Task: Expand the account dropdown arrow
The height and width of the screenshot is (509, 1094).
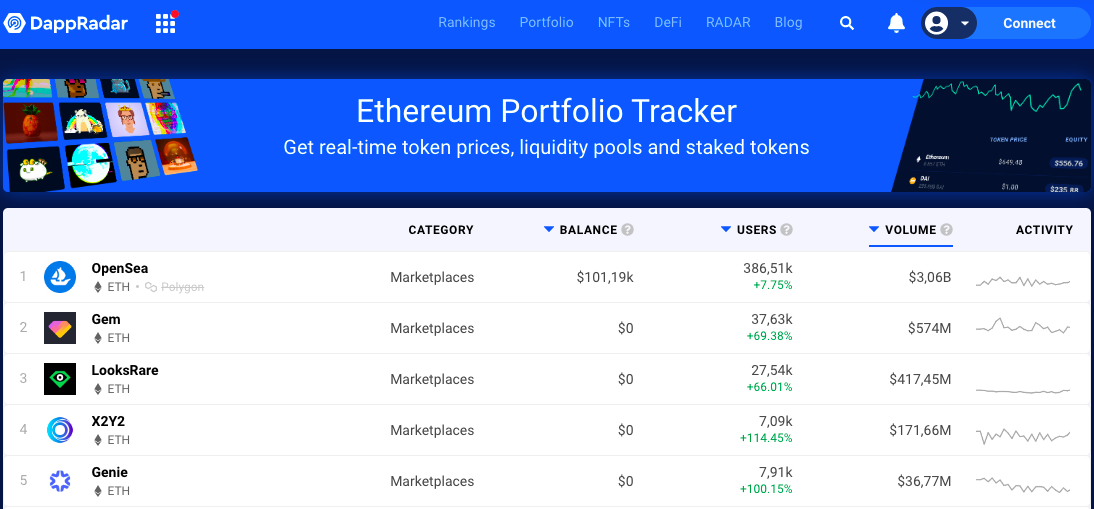Action: tap(965, 23)
